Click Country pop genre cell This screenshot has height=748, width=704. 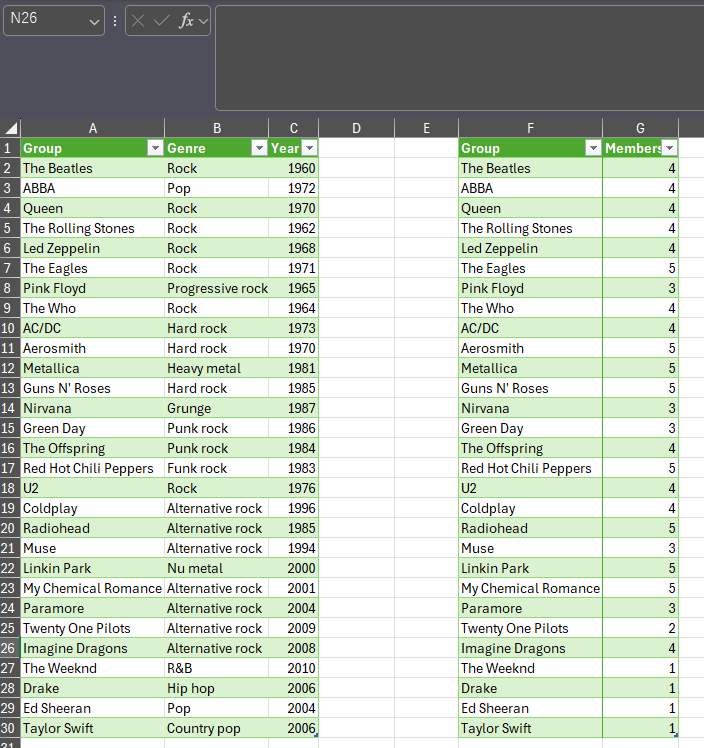click(x=217, y=728)
